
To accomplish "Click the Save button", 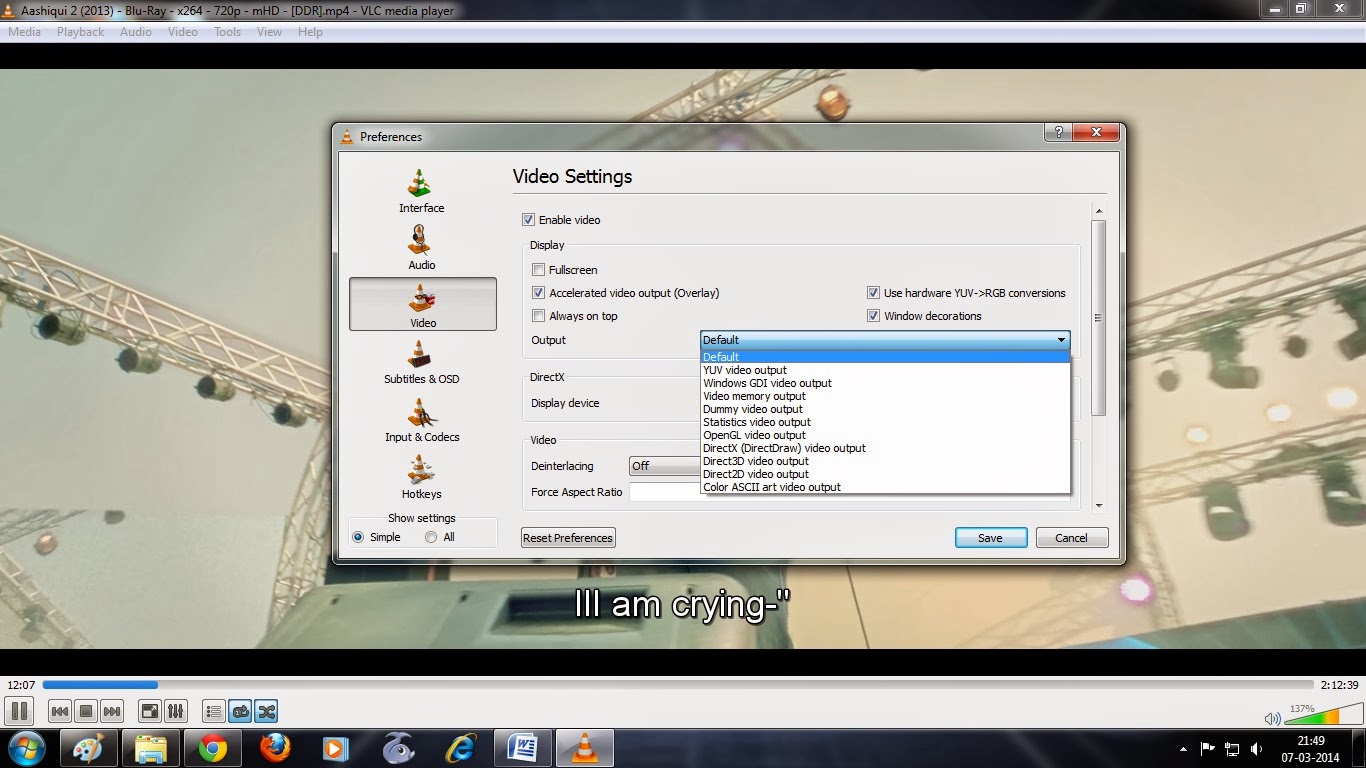I will pos(990,538).
